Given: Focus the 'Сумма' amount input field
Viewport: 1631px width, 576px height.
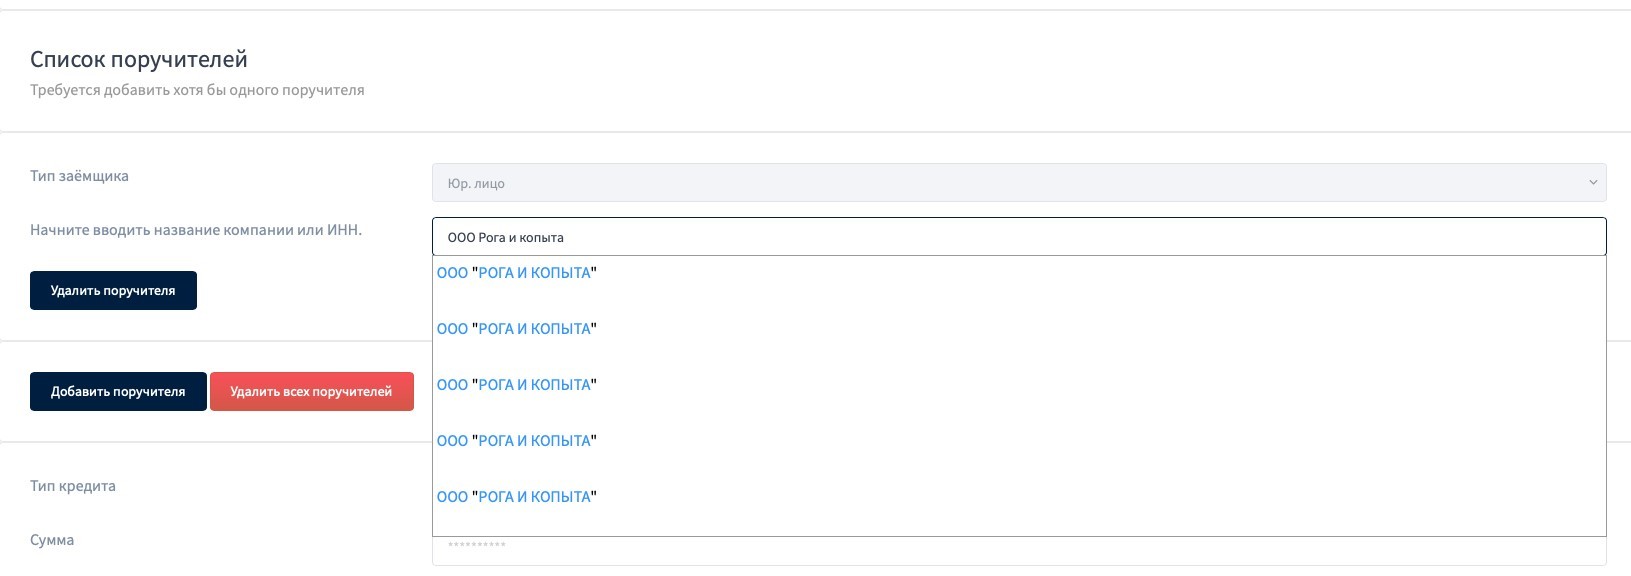Looking at the screenshot, I should pyautogui.click(x=1018, y=550).
